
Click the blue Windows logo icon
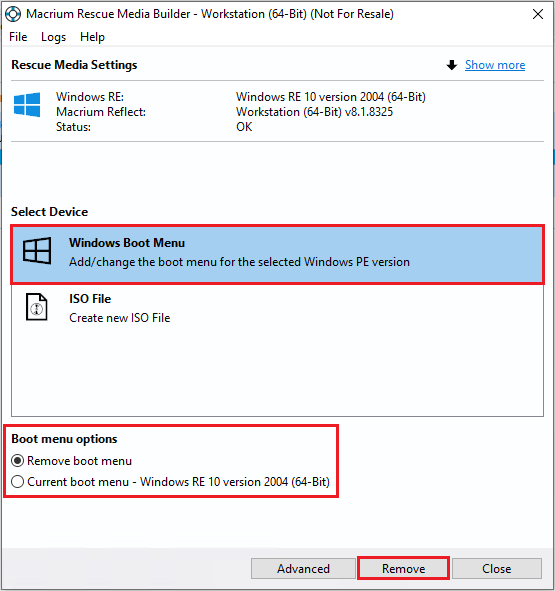[x=27, y=104]
